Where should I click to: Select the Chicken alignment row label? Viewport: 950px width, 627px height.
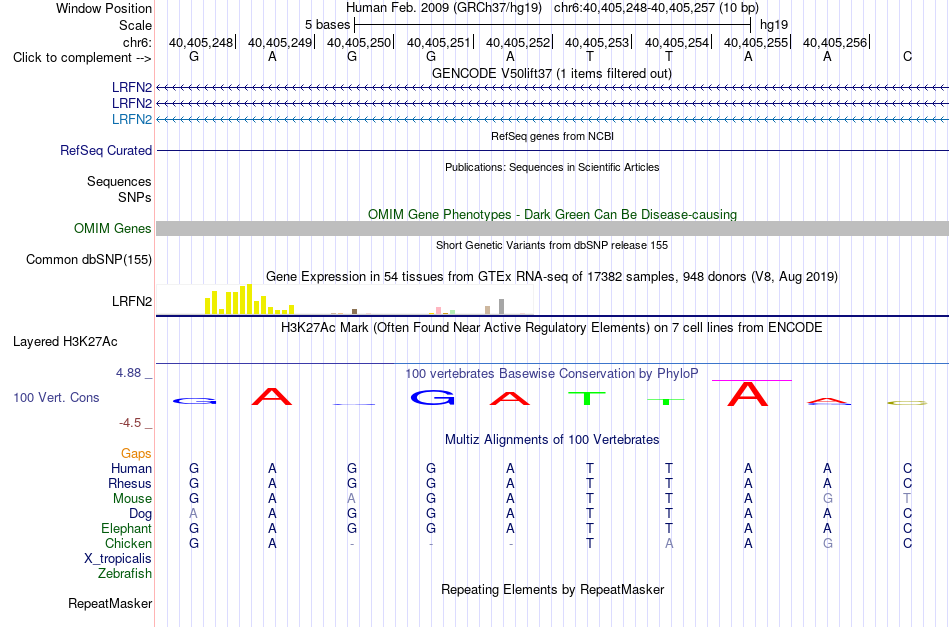(x=128, y=543)
